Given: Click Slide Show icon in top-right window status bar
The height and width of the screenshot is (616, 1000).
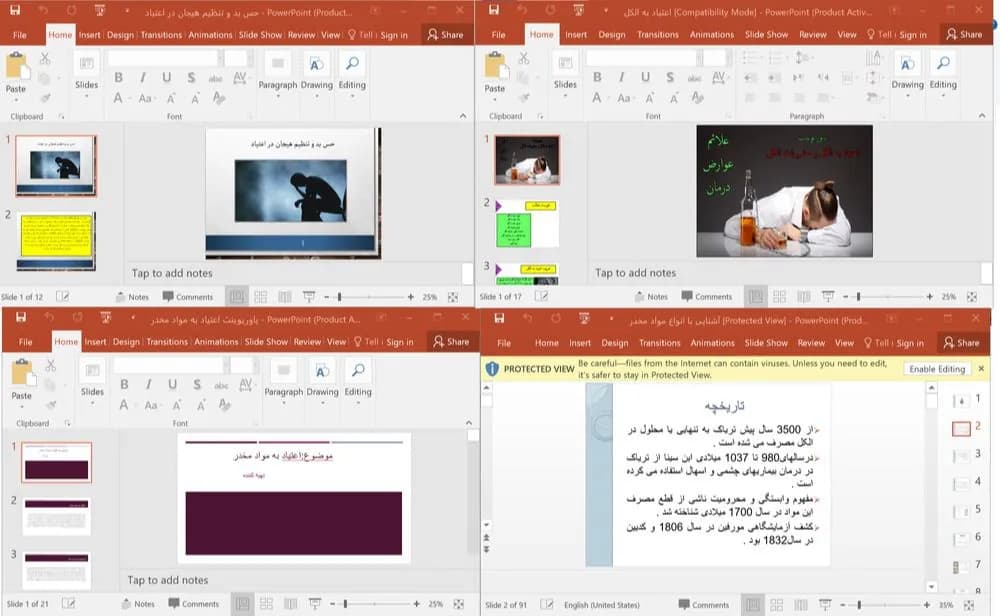Looking at the screenshot, I should click(x=828, y=297).
